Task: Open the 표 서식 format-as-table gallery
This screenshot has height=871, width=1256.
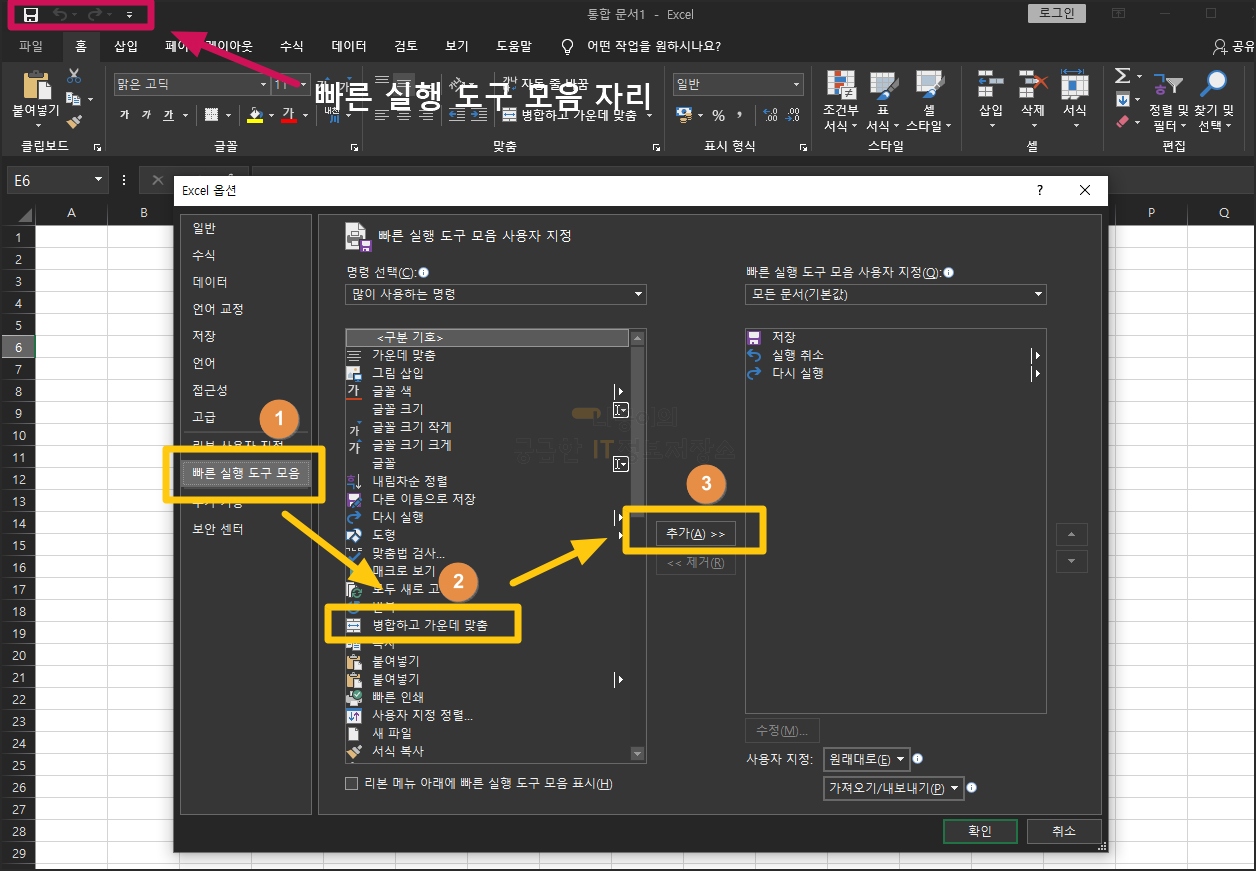Action: pyautogui.click(x=882, y=101)
